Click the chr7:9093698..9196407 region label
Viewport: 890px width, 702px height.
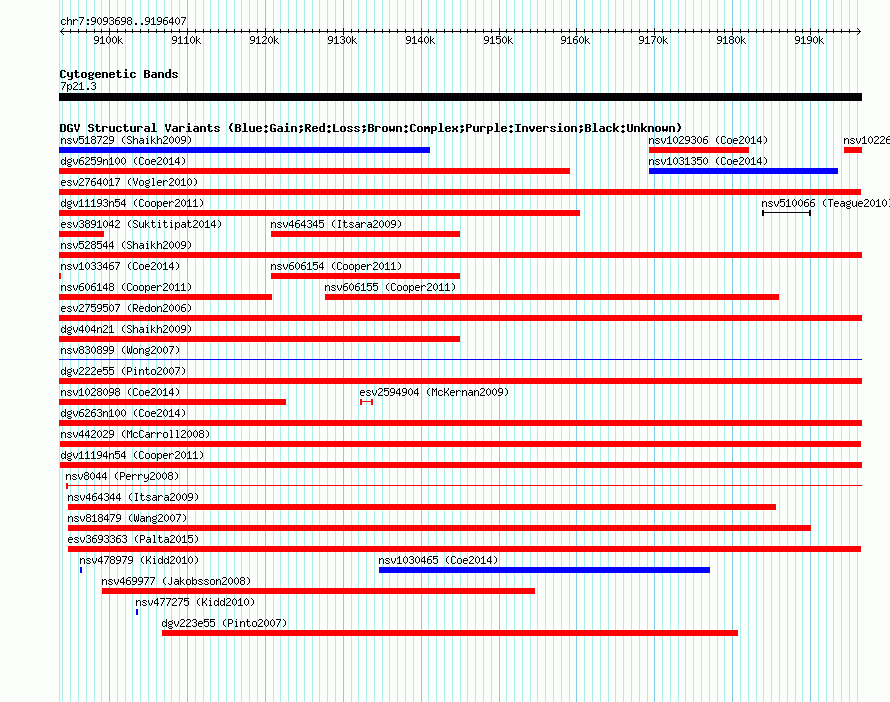123,21
